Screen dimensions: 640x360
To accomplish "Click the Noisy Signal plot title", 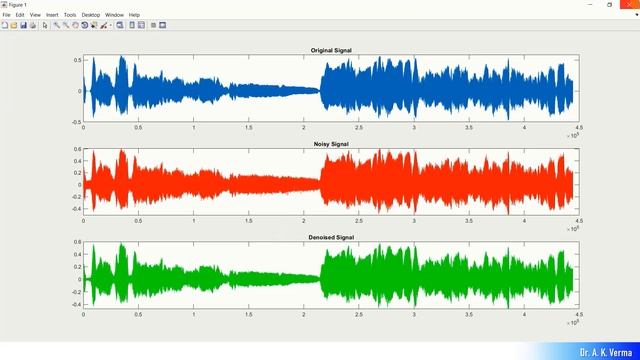I will click(331, 144).
